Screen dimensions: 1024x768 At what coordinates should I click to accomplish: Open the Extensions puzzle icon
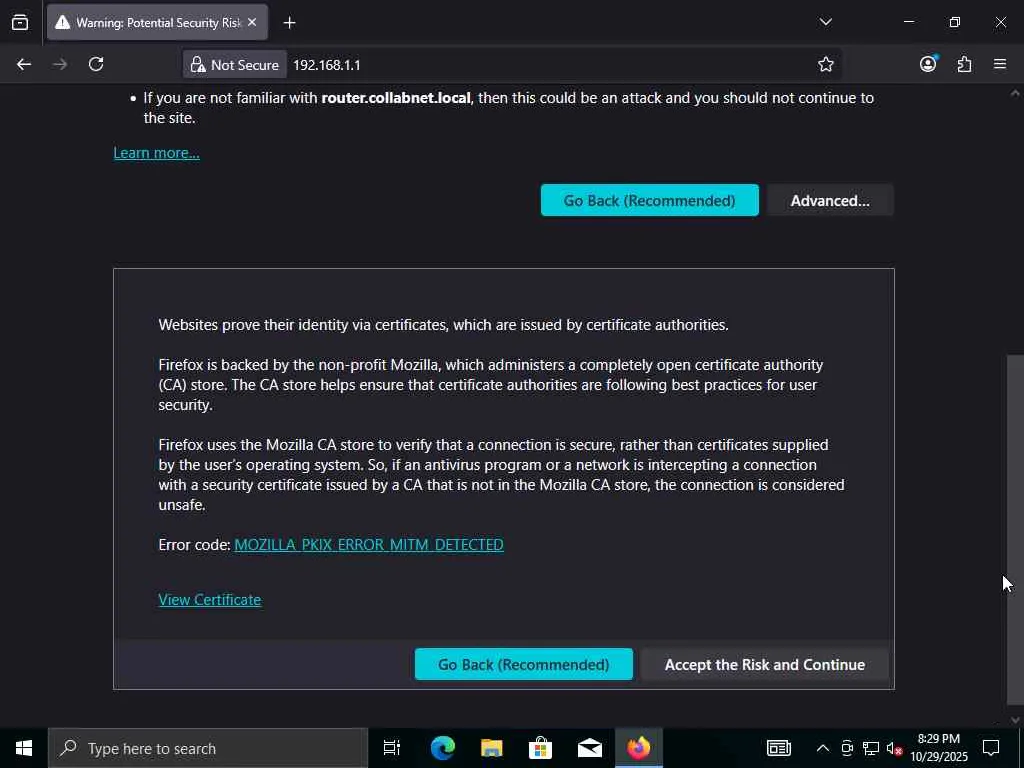[964, 64]
